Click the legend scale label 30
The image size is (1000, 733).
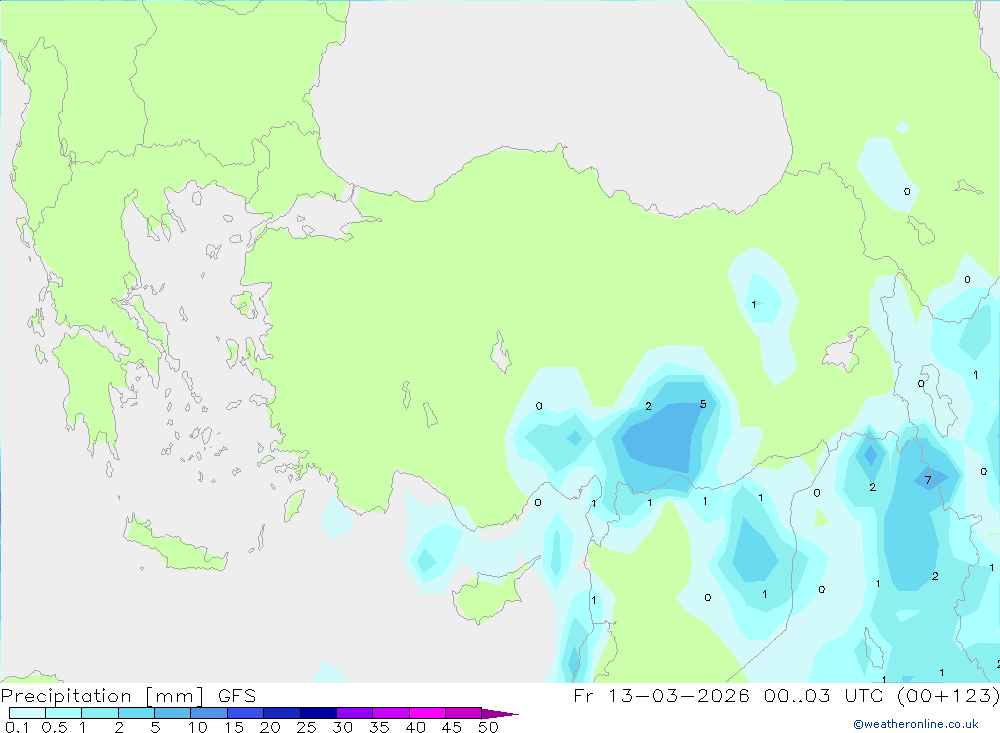(x=342, y=727)
